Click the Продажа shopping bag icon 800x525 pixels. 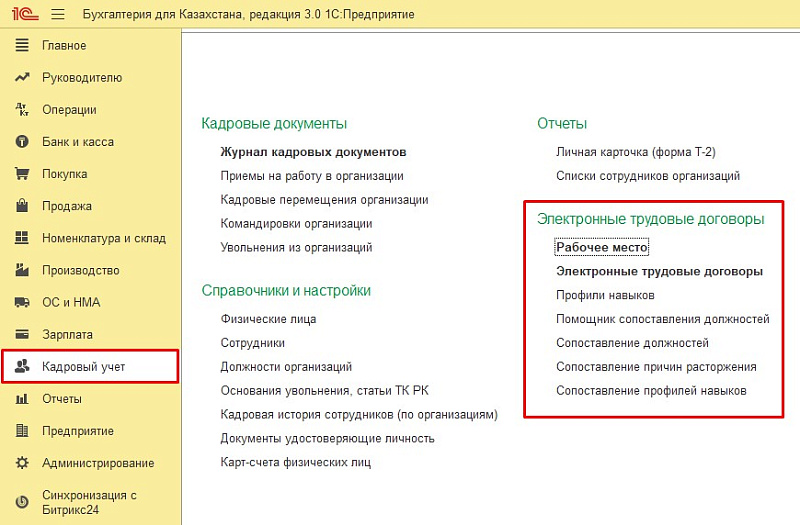[x=21, y=206]
